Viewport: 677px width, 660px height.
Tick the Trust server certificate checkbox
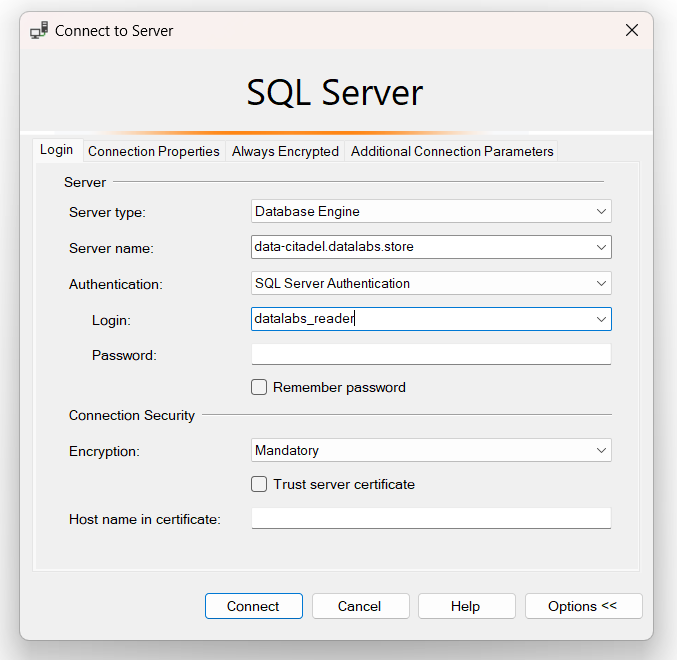click(259, 484)
